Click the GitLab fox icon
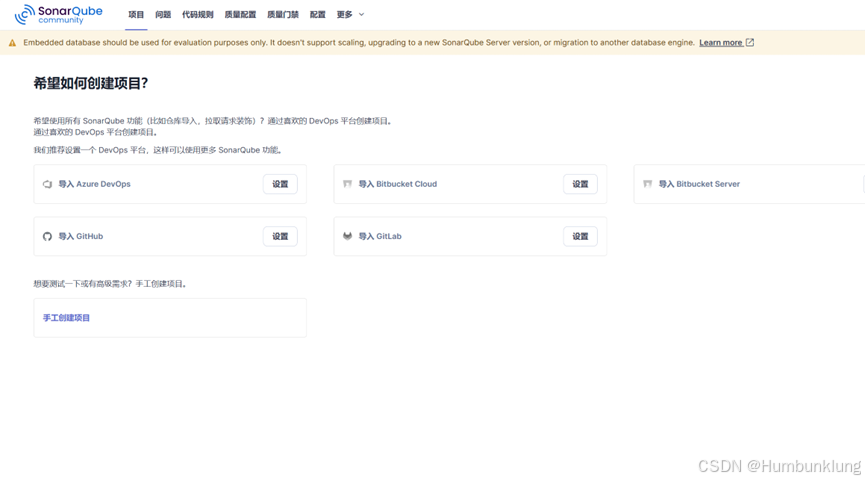The height and width of the screenshot is (481, 865). (348, 236)
